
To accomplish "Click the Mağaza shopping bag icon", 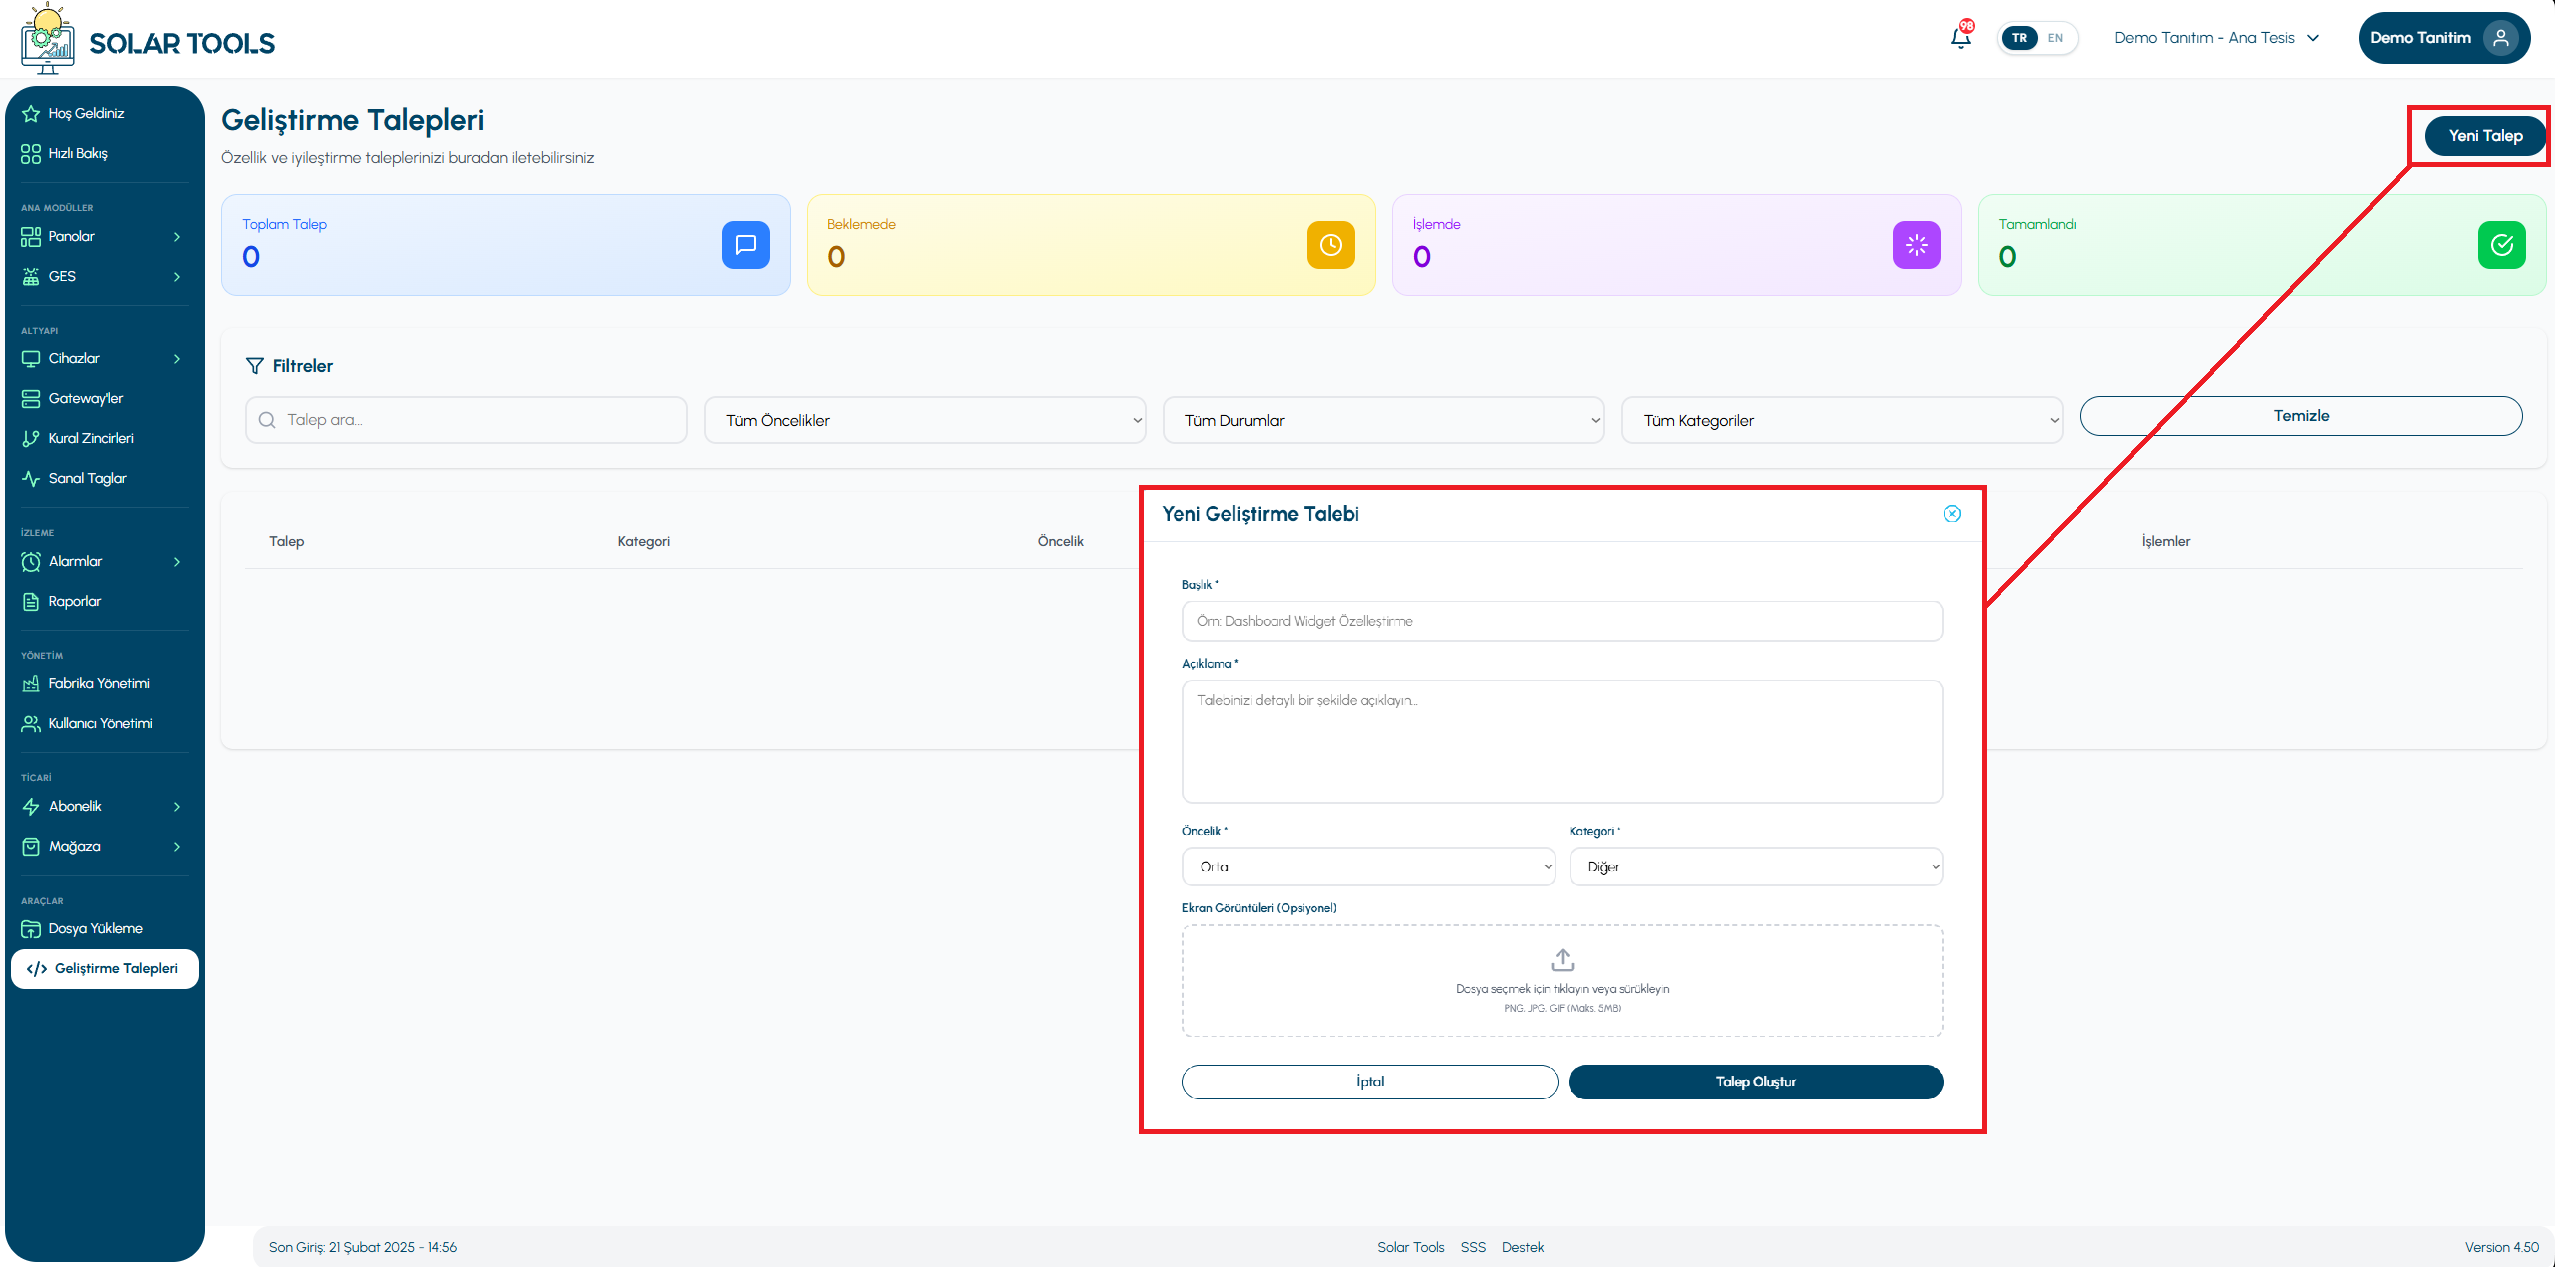I will 31,846.
